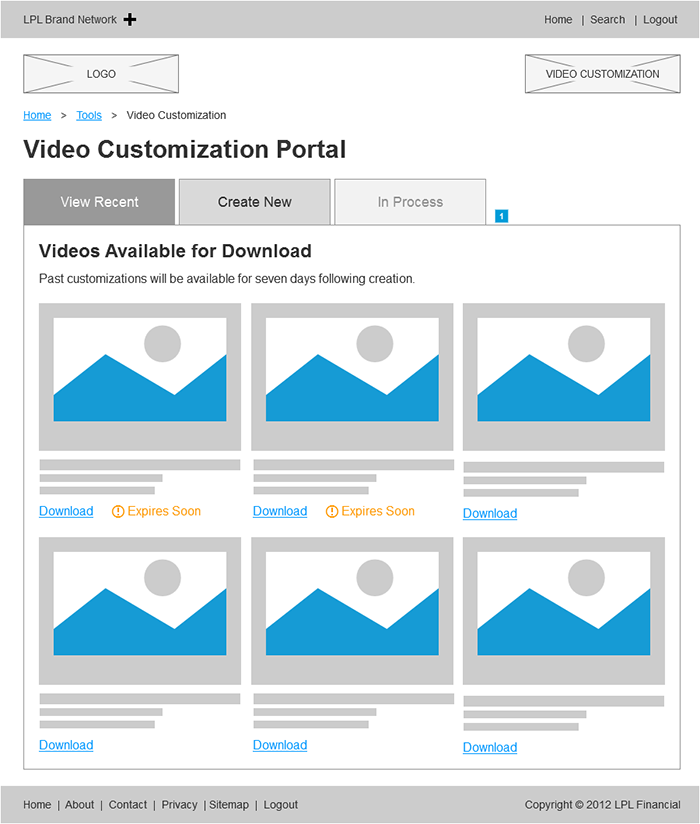Download the middle video in bottom row

click(280, 745)
